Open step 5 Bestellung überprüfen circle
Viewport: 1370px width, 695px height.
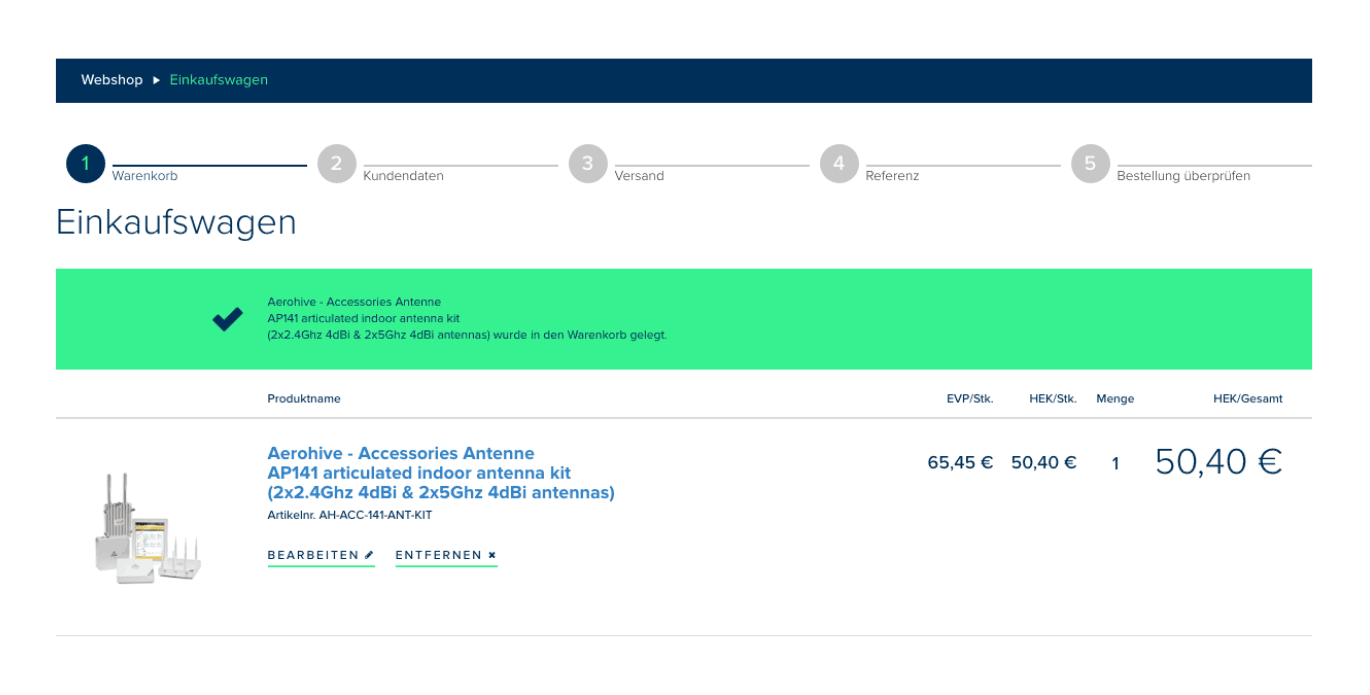tap(1090, 164)
